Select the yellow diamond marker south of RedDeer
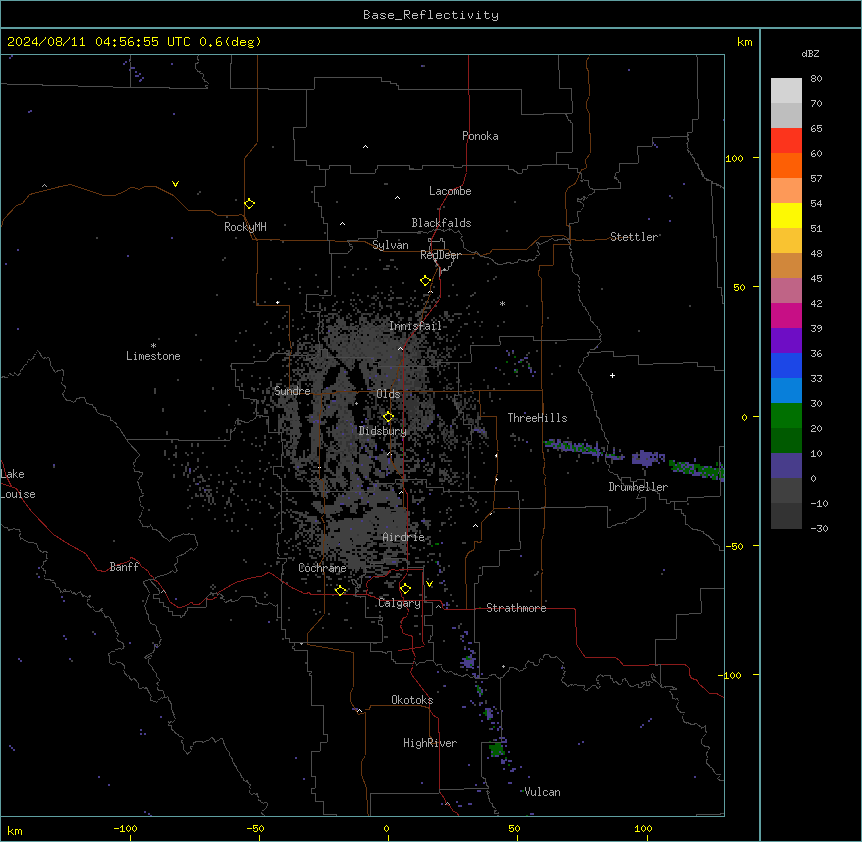This screenshot has width=862, height=842. 426,281
